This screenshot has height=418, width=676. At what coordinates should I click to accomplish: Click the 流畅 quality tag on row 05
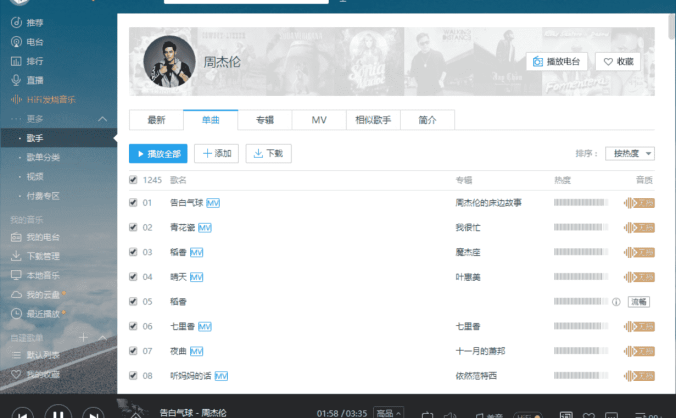tap(638, 302)
